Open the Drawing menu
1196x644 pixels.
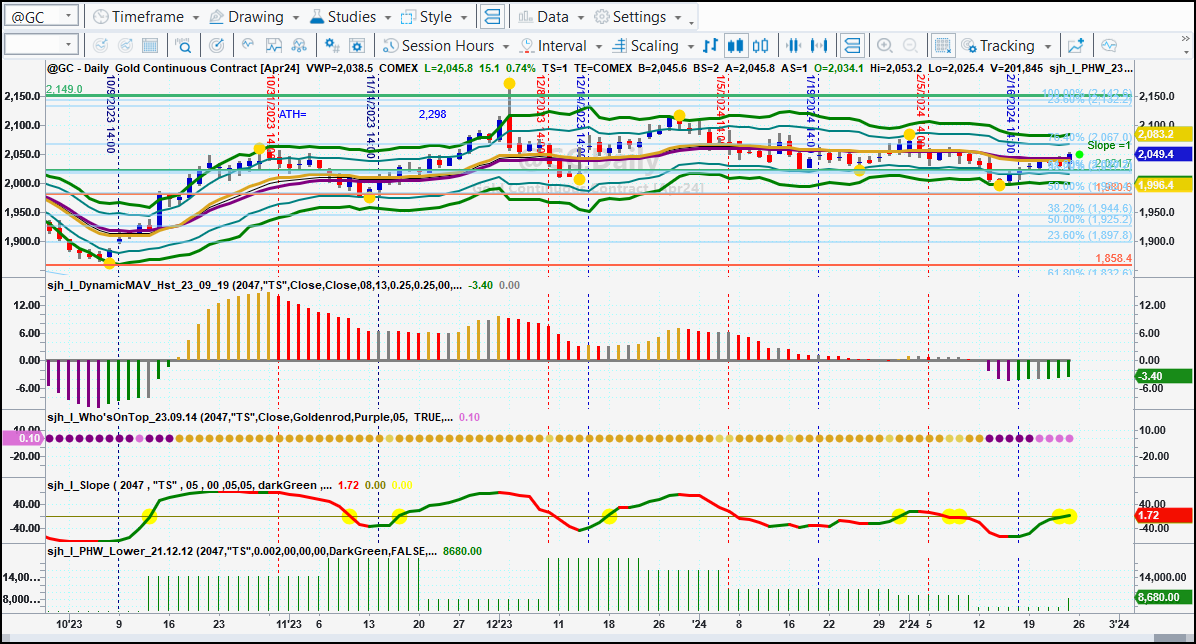click(x=254, y=17)
